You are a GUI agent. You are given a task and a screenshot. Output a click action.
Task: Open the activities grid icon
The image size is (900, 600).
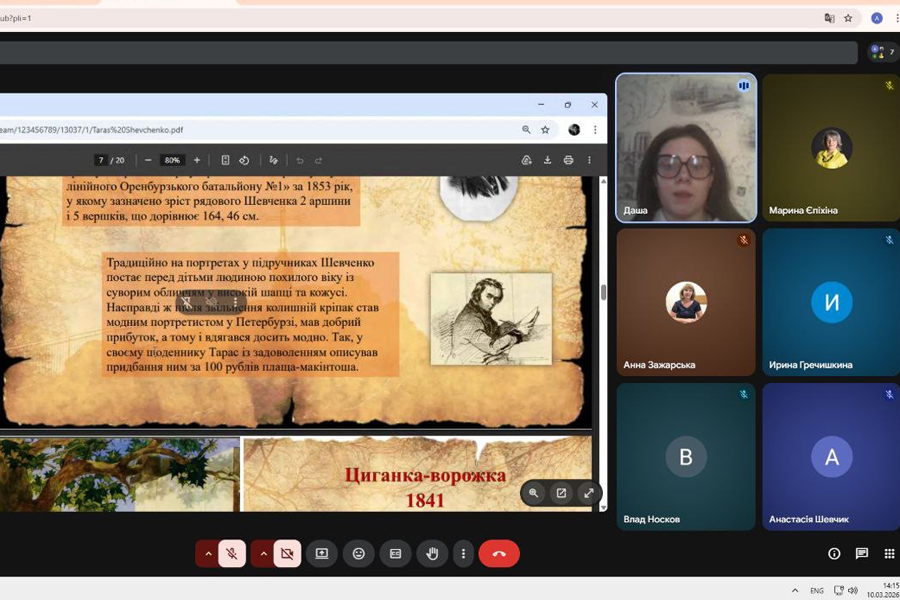[x=889, y=553]
